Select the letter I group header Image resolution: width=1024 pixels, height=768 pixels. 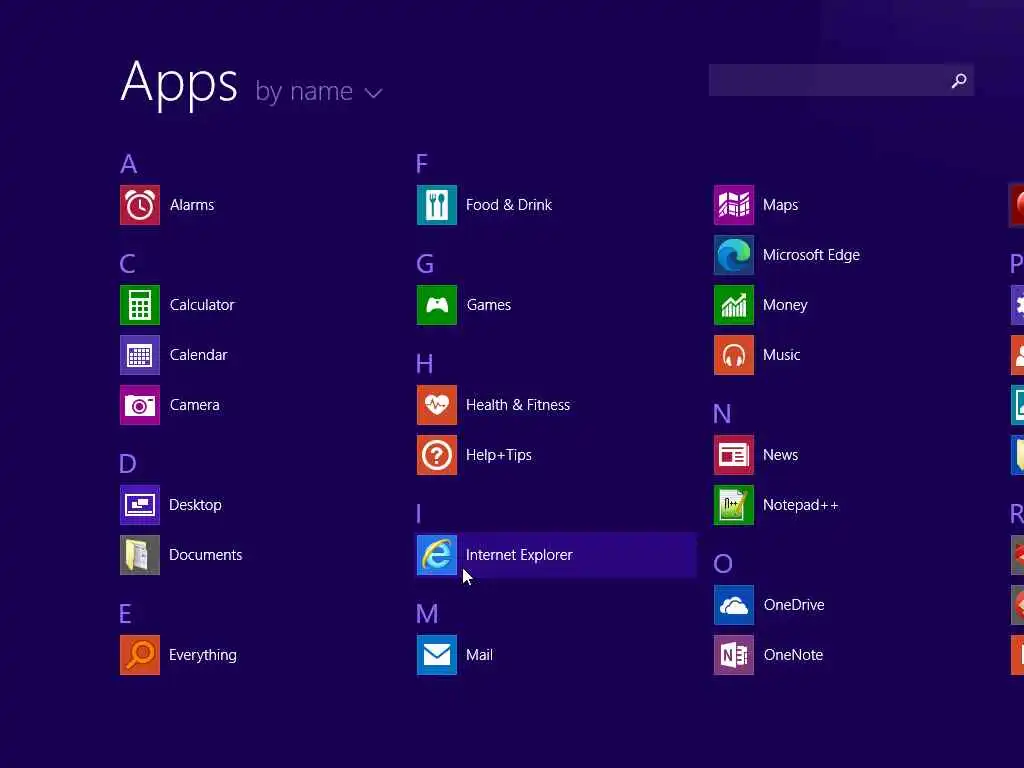tap(419, 514)
